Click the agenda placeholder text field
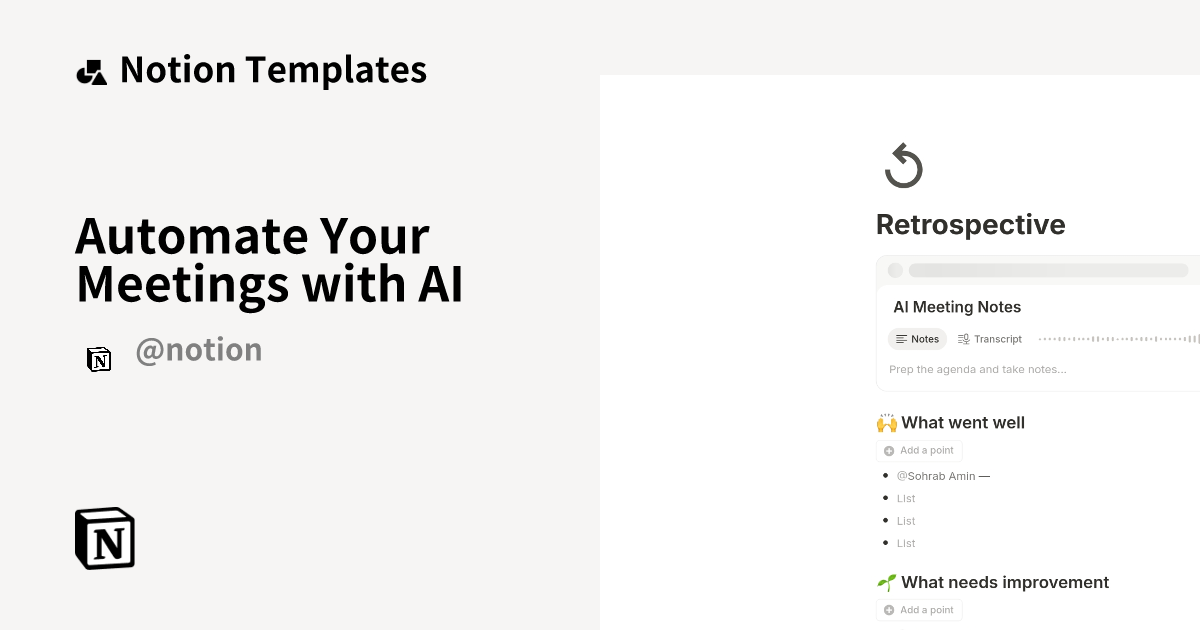Screen dimensions: 1200x630 click(x=978, y=369)
